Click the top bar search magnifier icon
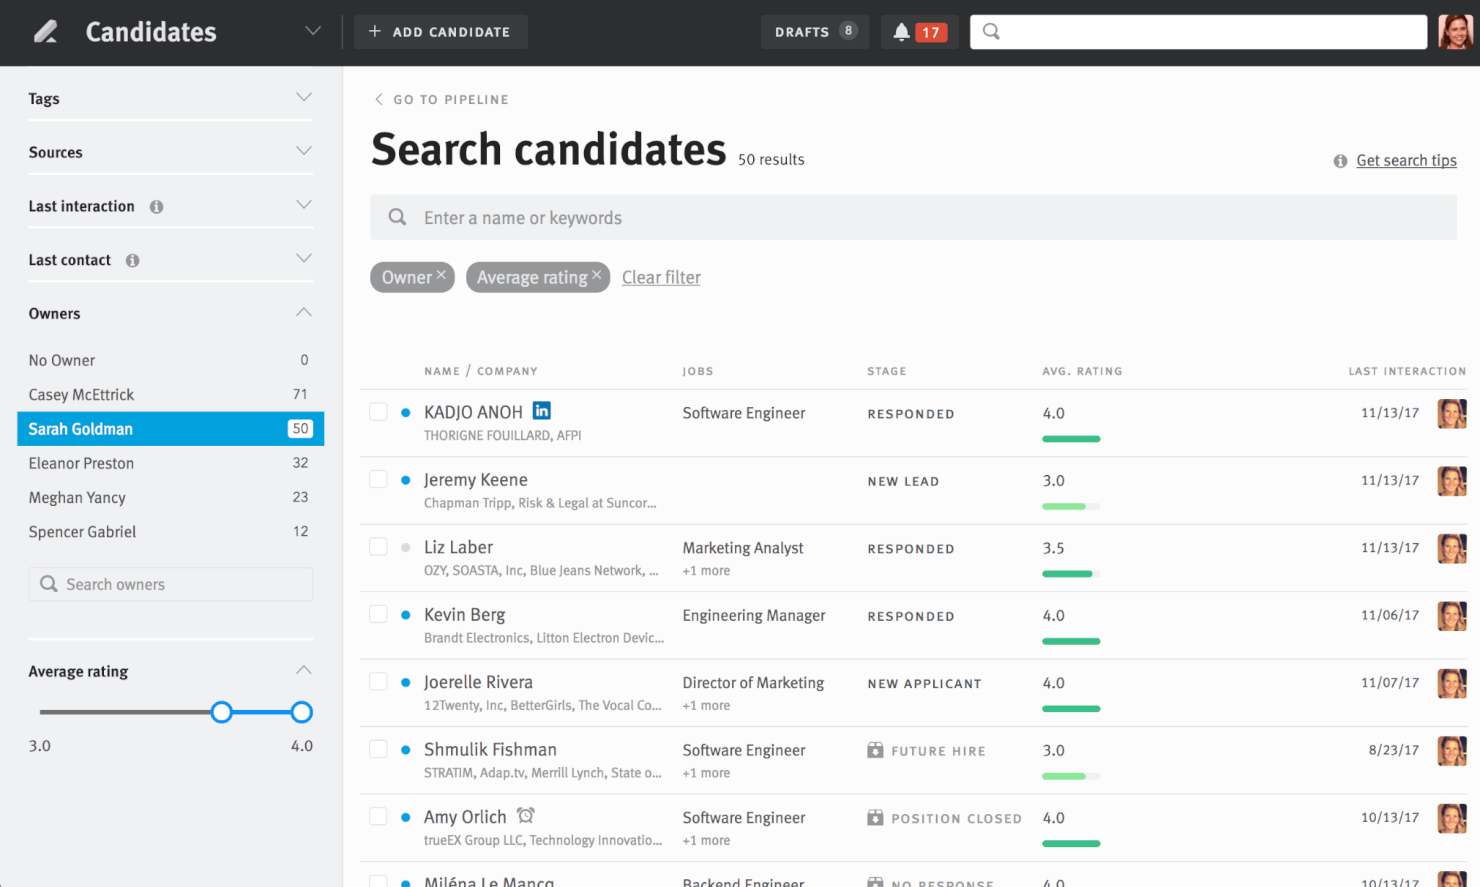 point(991,31)
